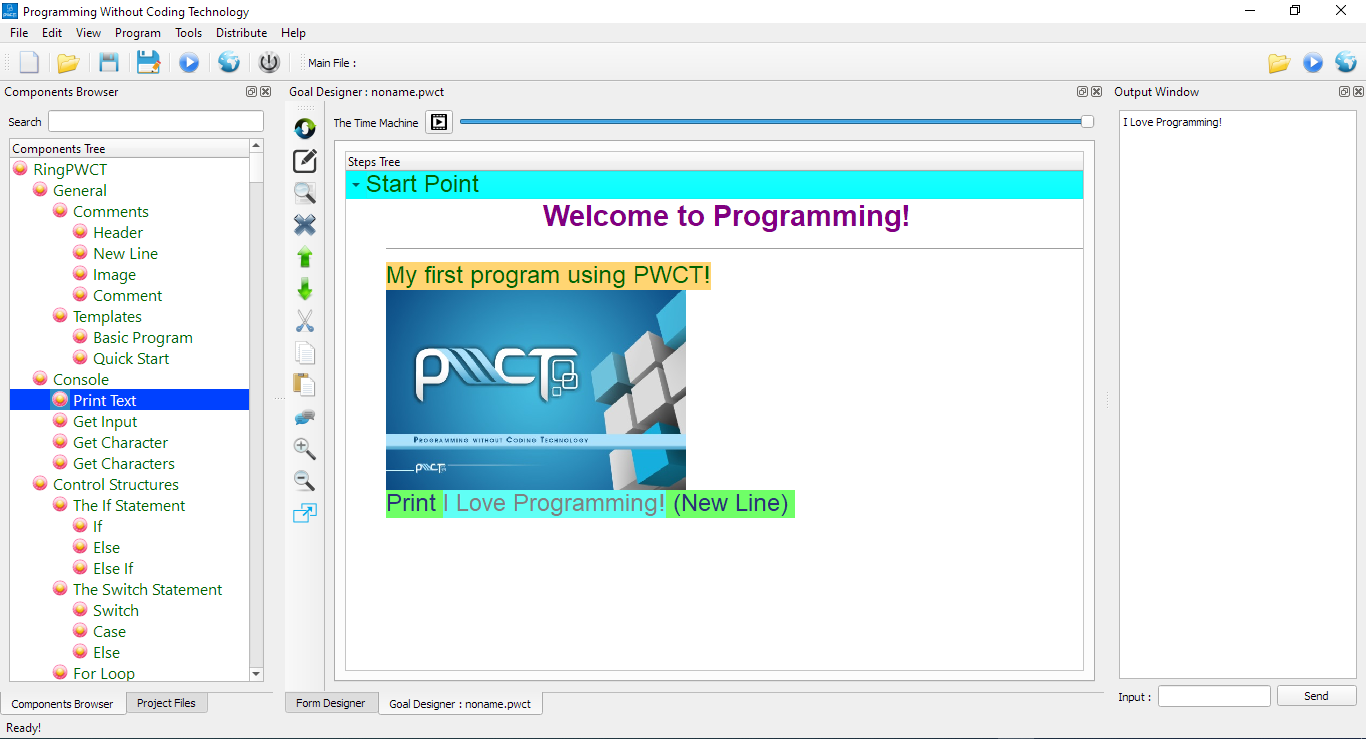Click the edit step pencil icon
This screenshot has height=739, width=1366.
(x=305, y=161)
